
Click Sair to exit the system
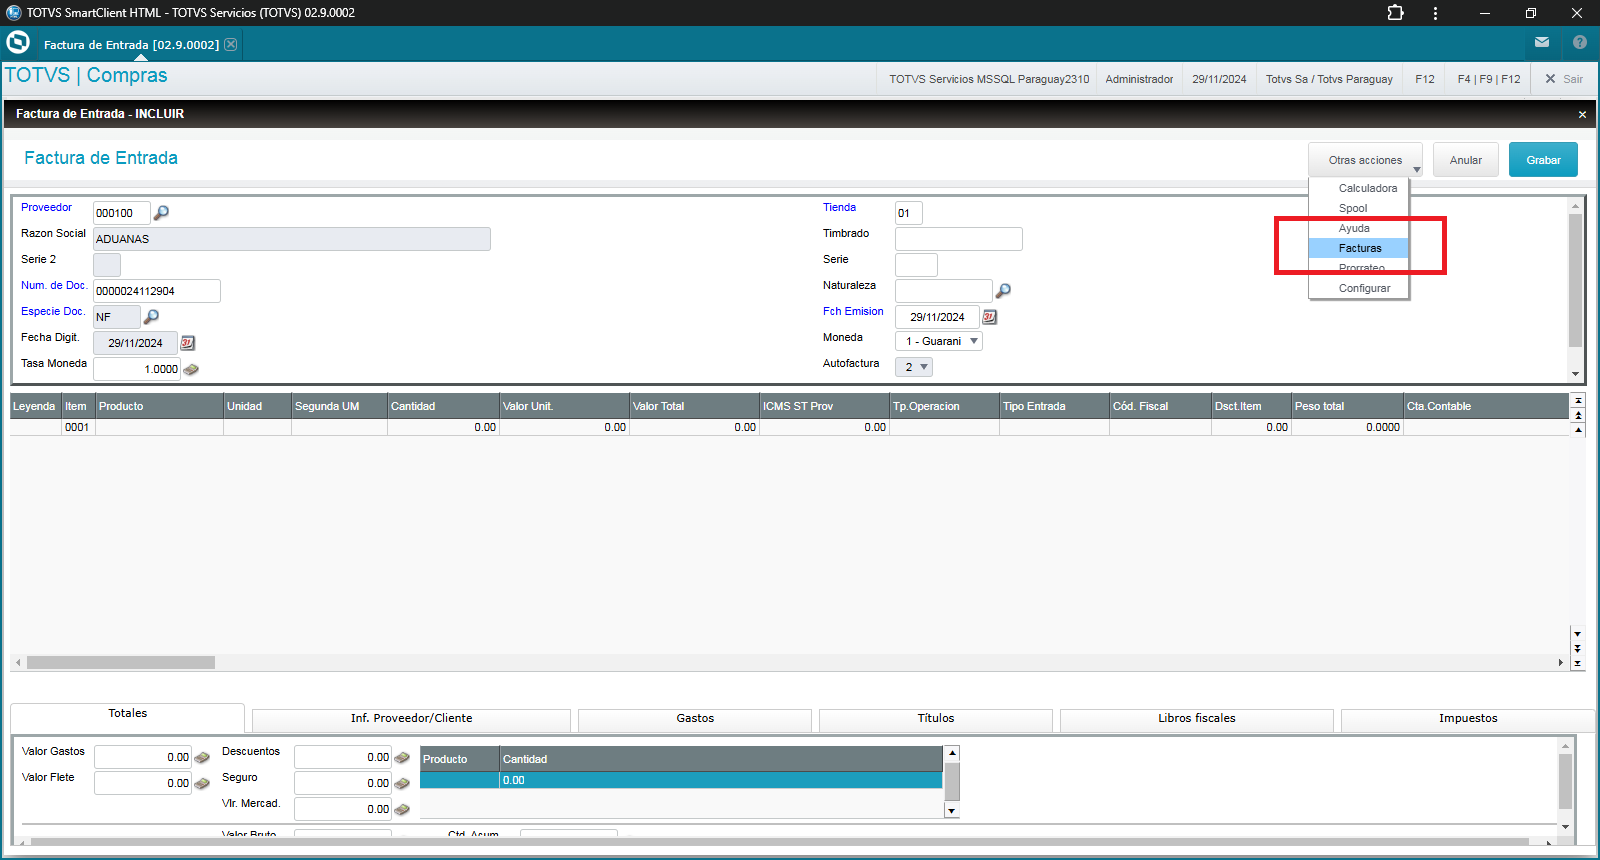[1564, 79]
